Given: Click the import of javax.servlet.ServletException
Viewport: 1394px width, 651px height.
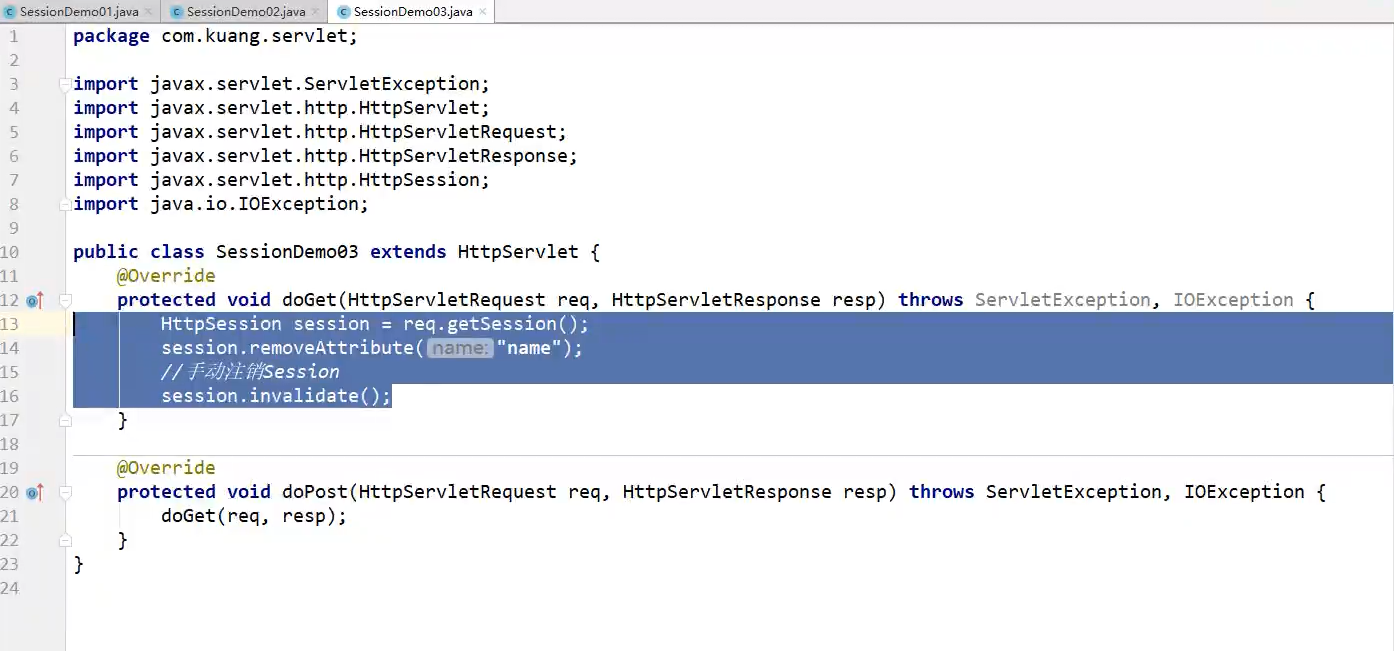Looking at the screenshot, I should [282, 84].
